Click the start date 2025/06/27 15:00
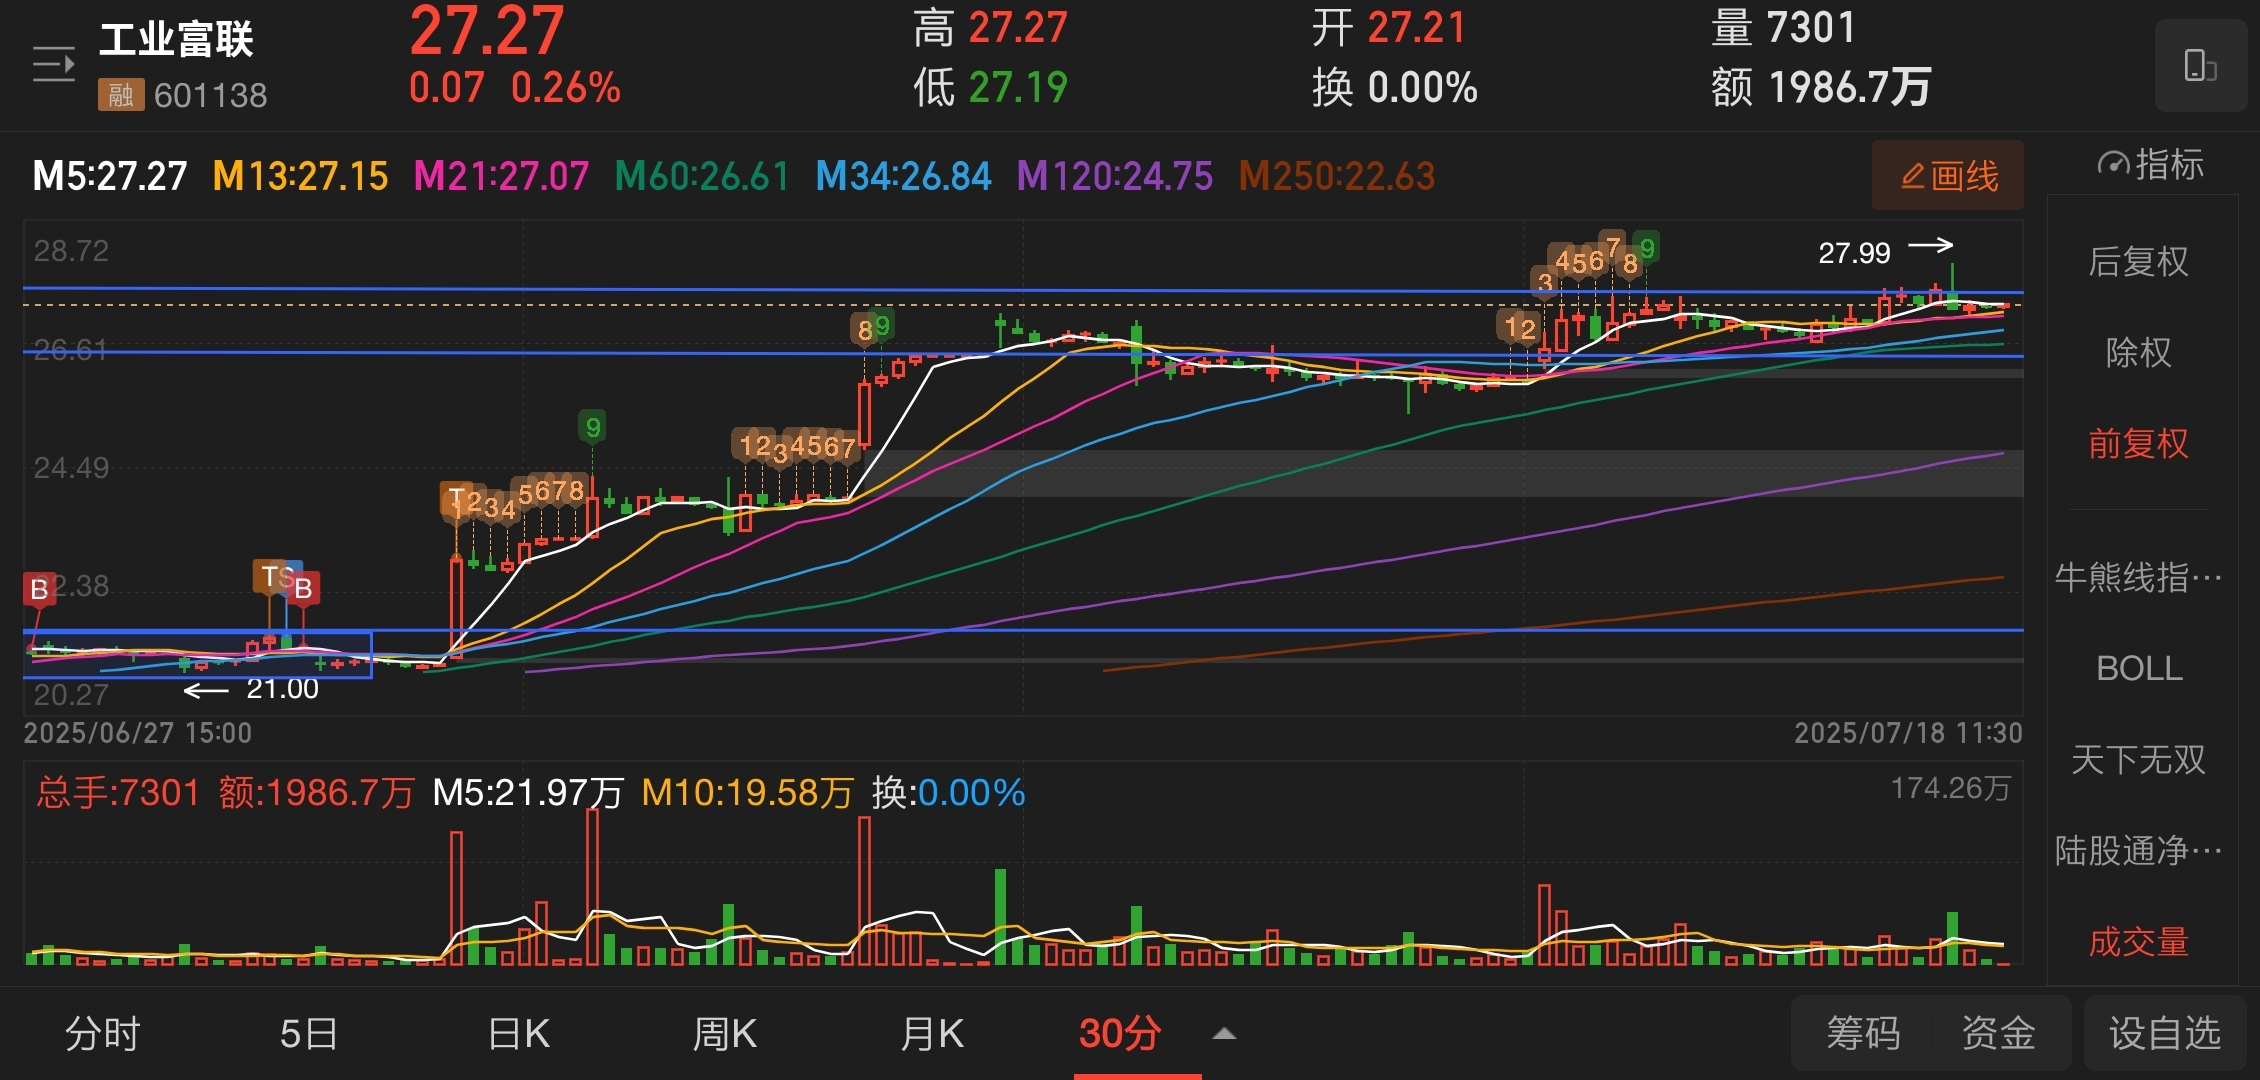Viewport: 2260px width, 1080px height. coord(138,733)
